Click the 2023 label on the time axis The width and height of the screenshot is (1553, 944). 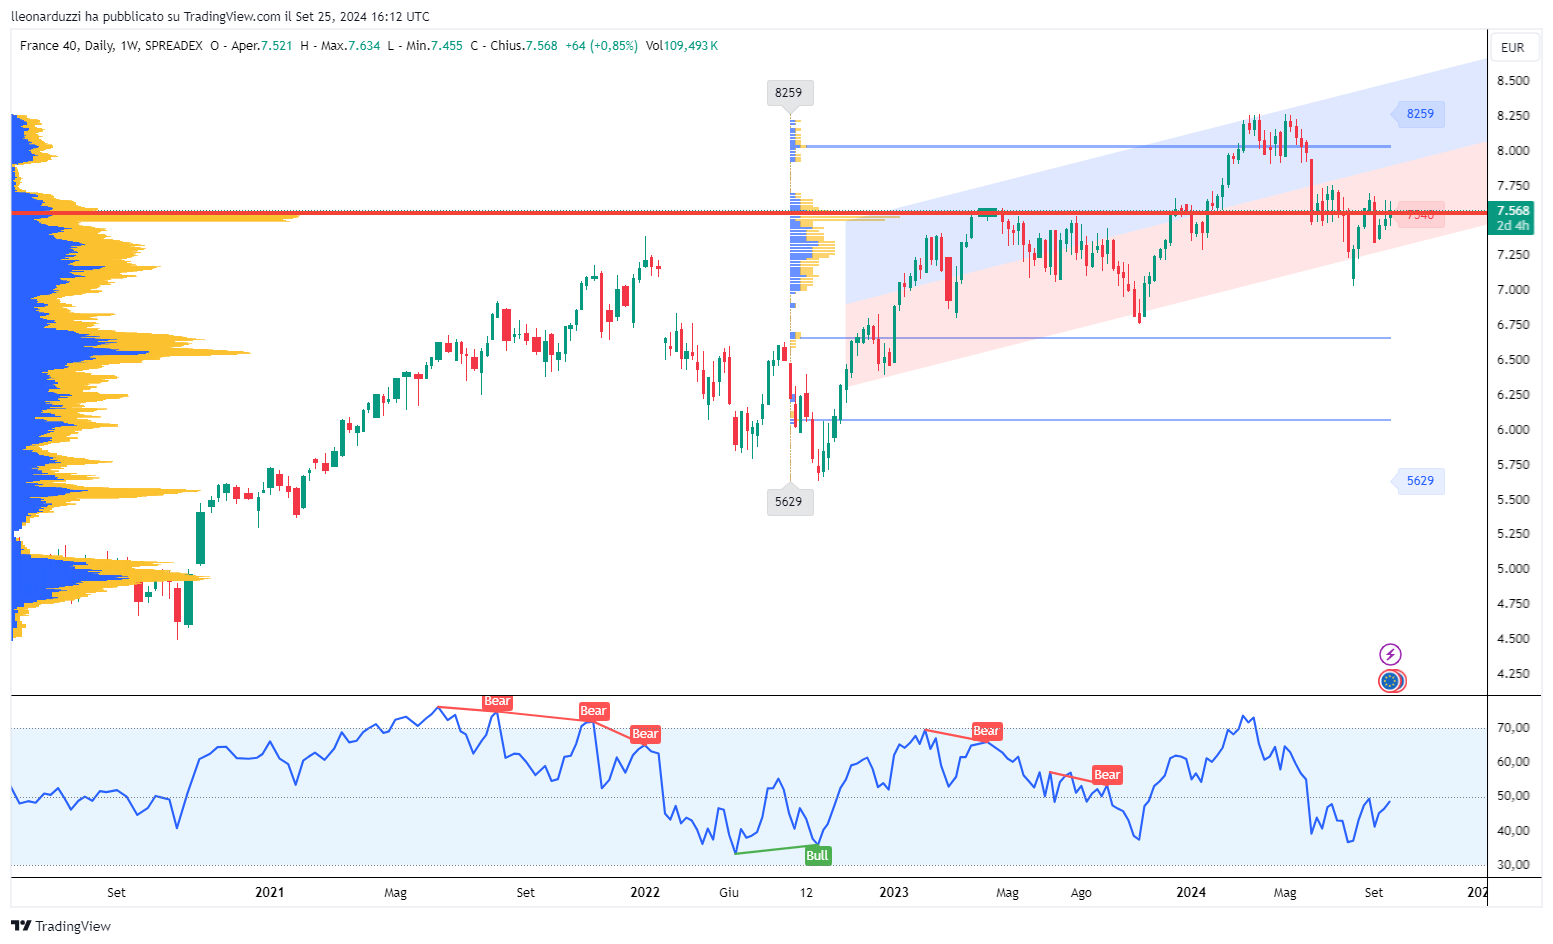pos(894,892)
